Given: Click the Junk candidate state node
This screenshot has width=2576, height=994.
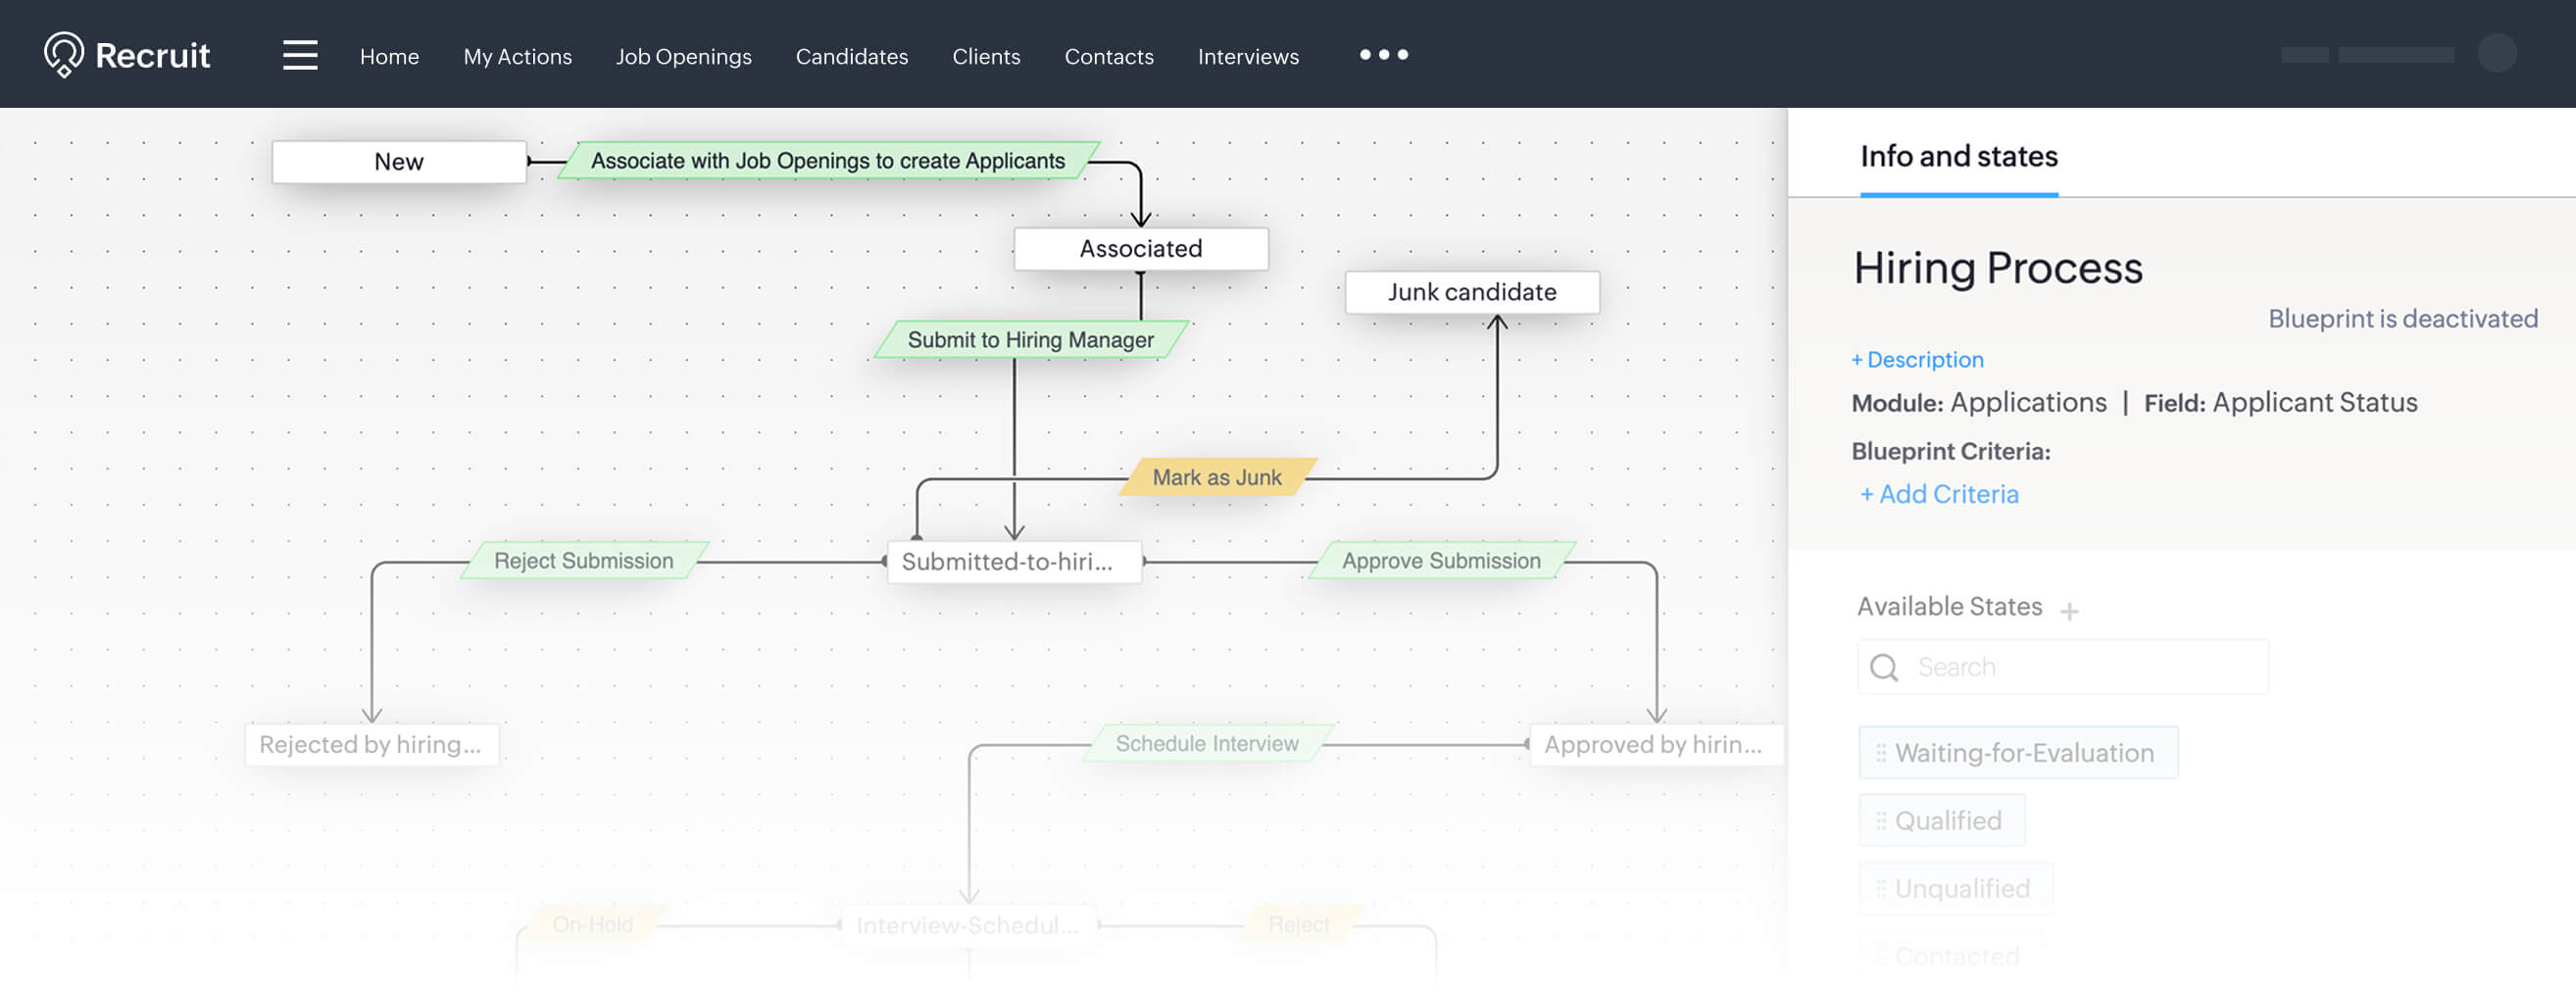Looking at the screenshot, I should pos(1471,292).
